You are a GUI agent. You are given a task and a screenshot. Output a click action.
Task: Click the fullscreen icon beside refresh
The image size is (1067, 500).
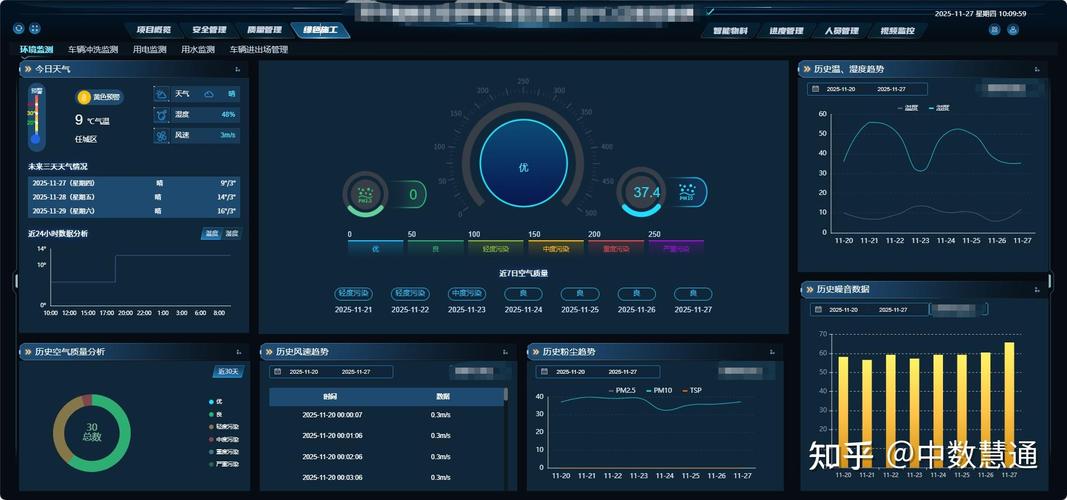click(x=35, y=29)
